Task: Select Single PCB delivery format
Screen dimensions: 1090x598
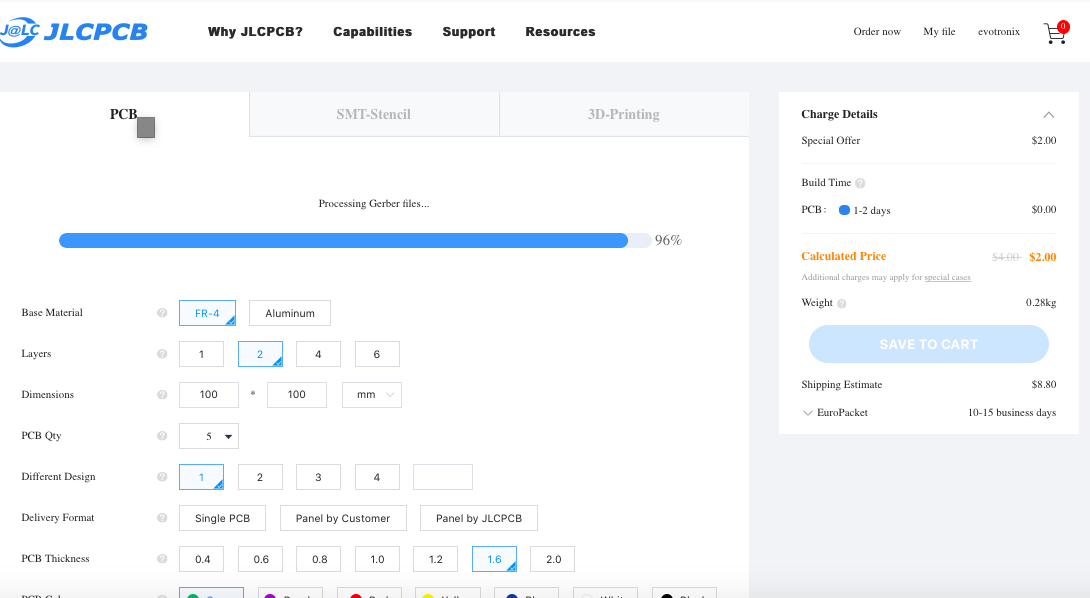Action: [222, 518]
